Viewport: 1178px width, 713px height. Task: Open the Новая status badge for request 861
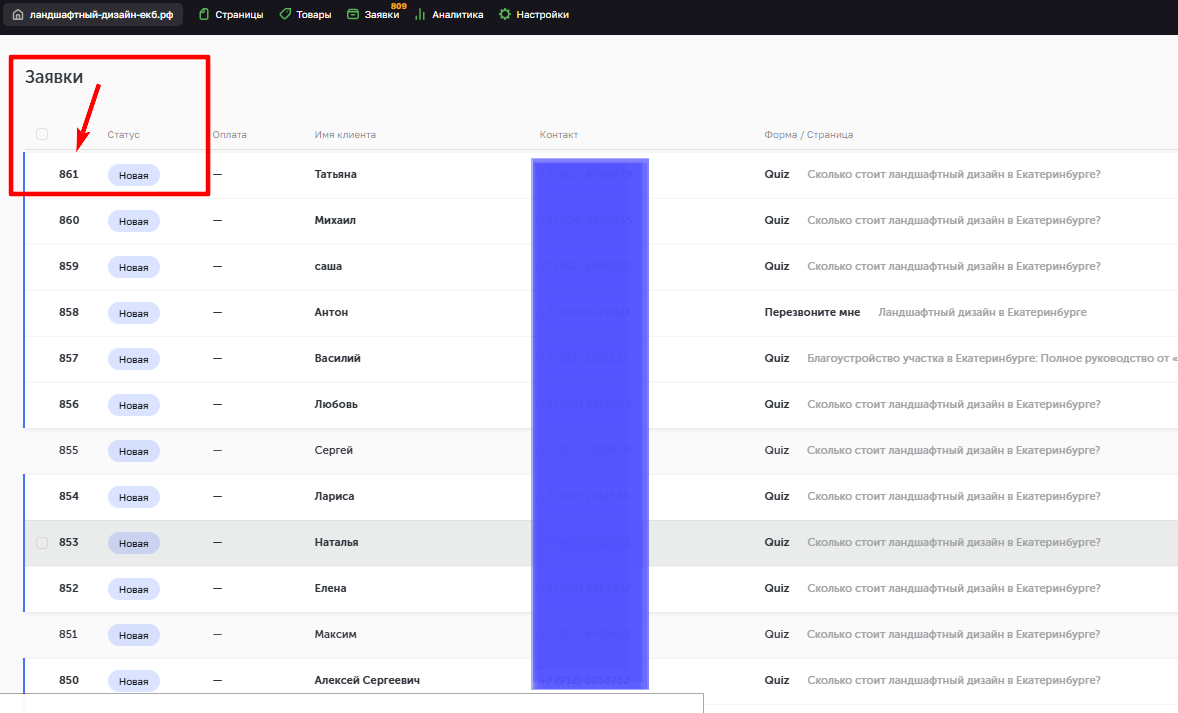tap(134, 175)
